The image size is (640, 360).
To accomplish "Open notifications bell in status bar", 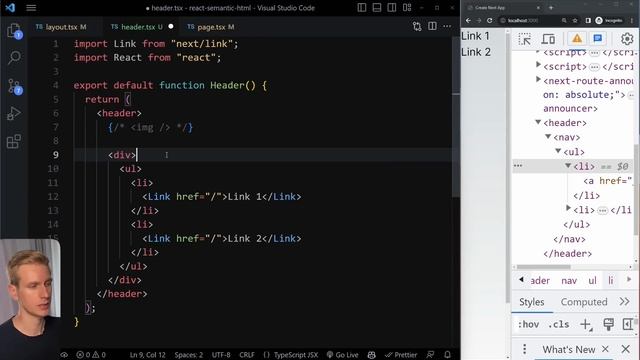I will 448,355.
